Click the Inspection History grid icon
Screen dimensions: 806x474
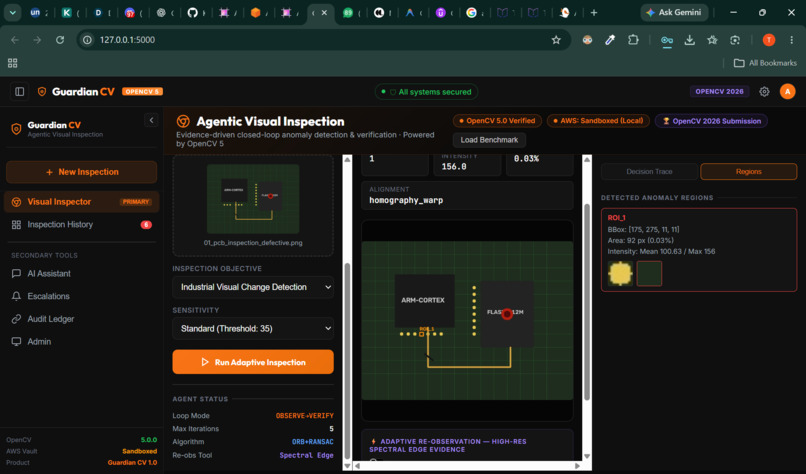tap(16, 225)
